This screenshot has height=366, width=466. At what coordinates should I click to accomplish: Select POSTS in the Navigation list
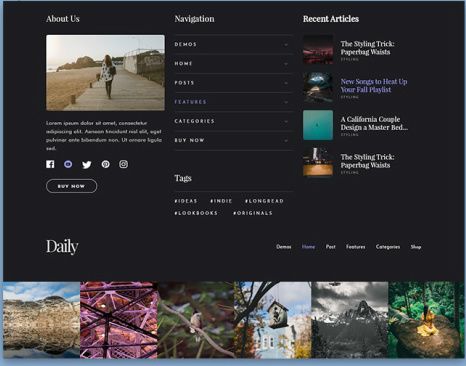point(184,83)
